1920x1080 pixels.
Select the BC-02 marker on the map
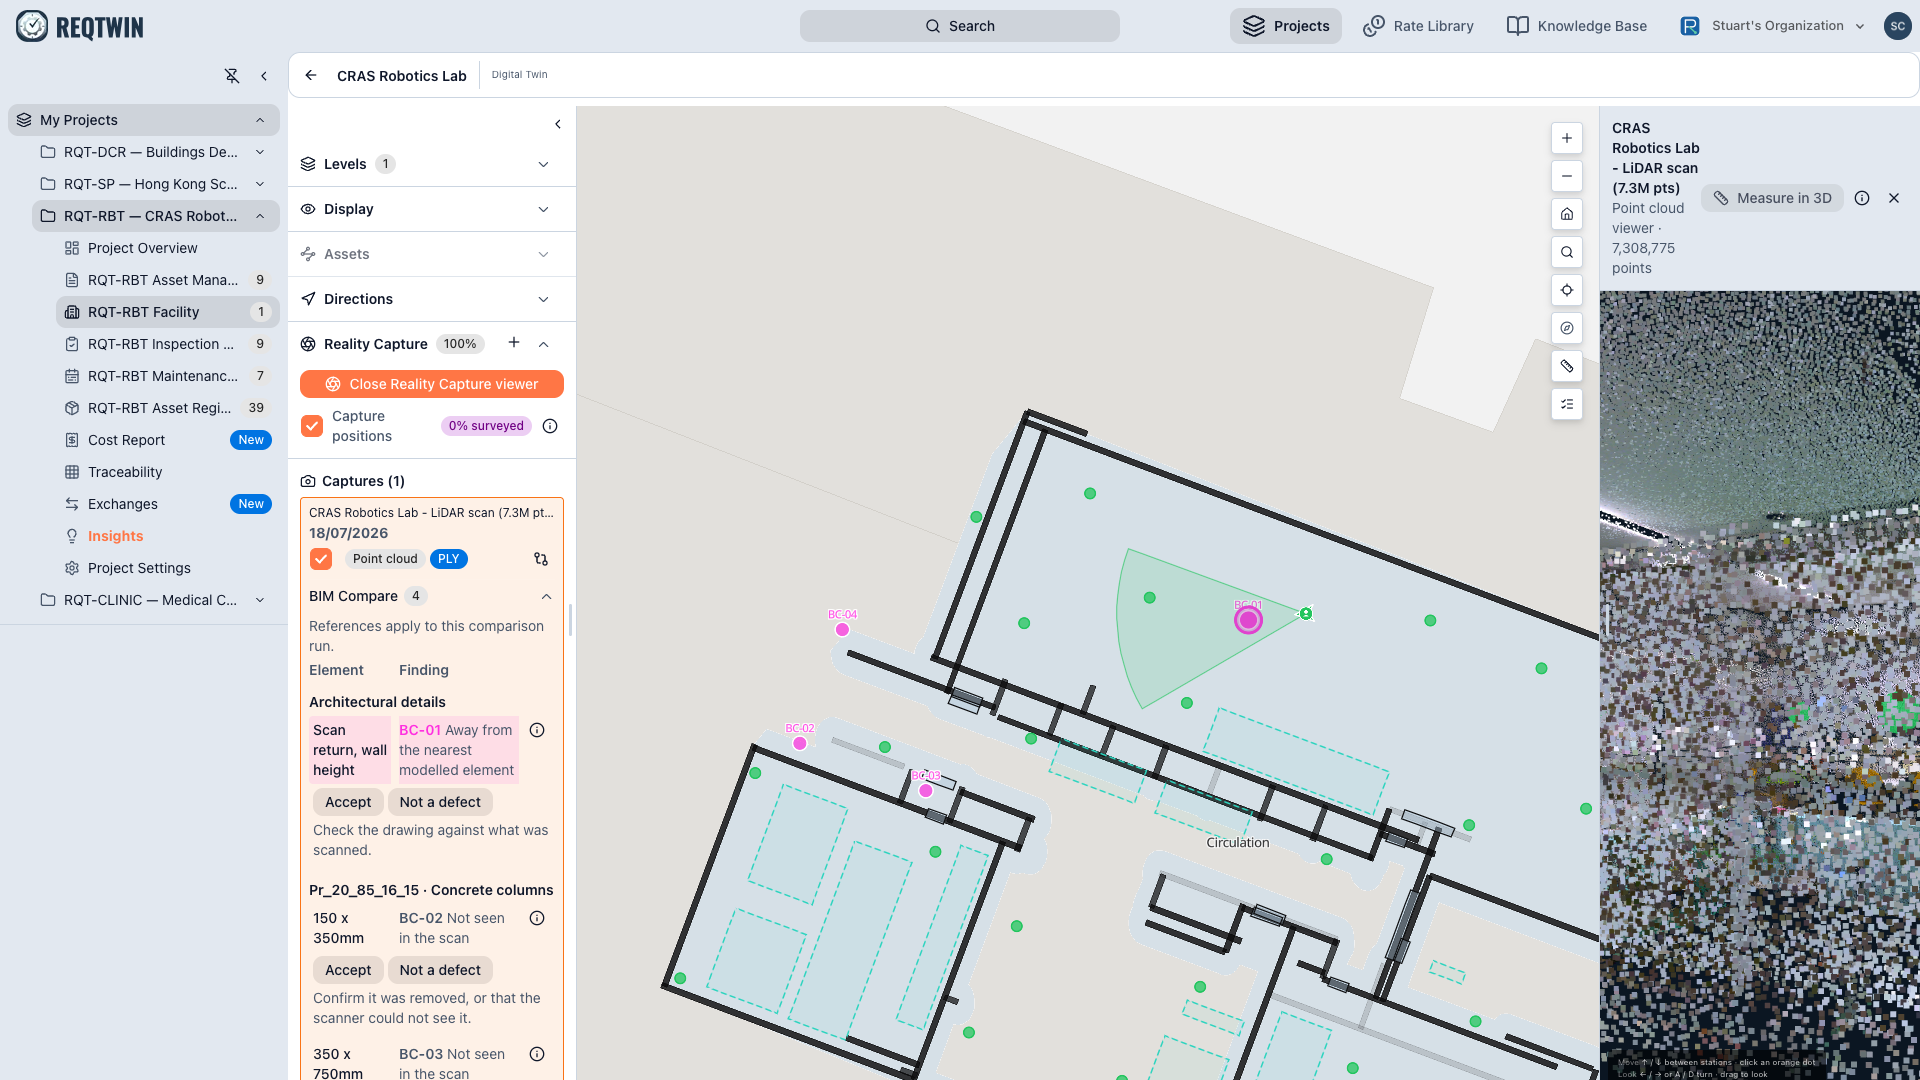point(800,743)
